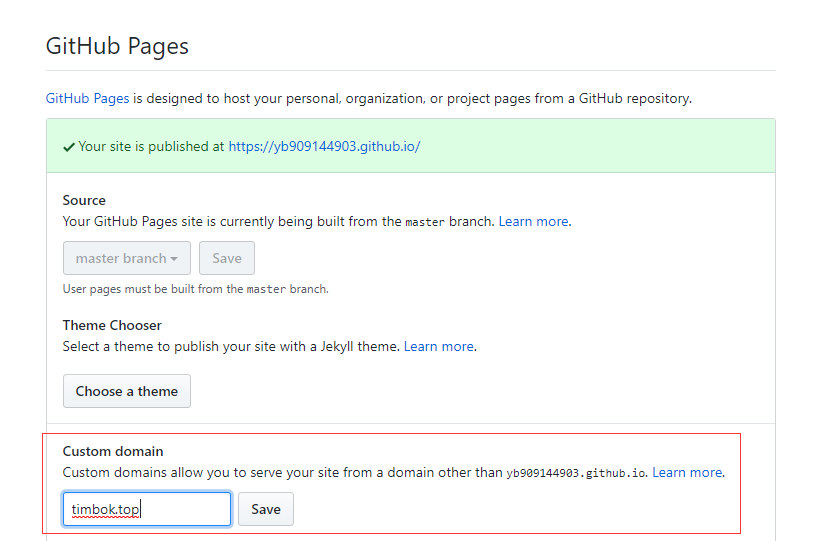The image size is (817, 541).
Task: Click Learn more in Theme Chooser section
Action: (438, 346)
